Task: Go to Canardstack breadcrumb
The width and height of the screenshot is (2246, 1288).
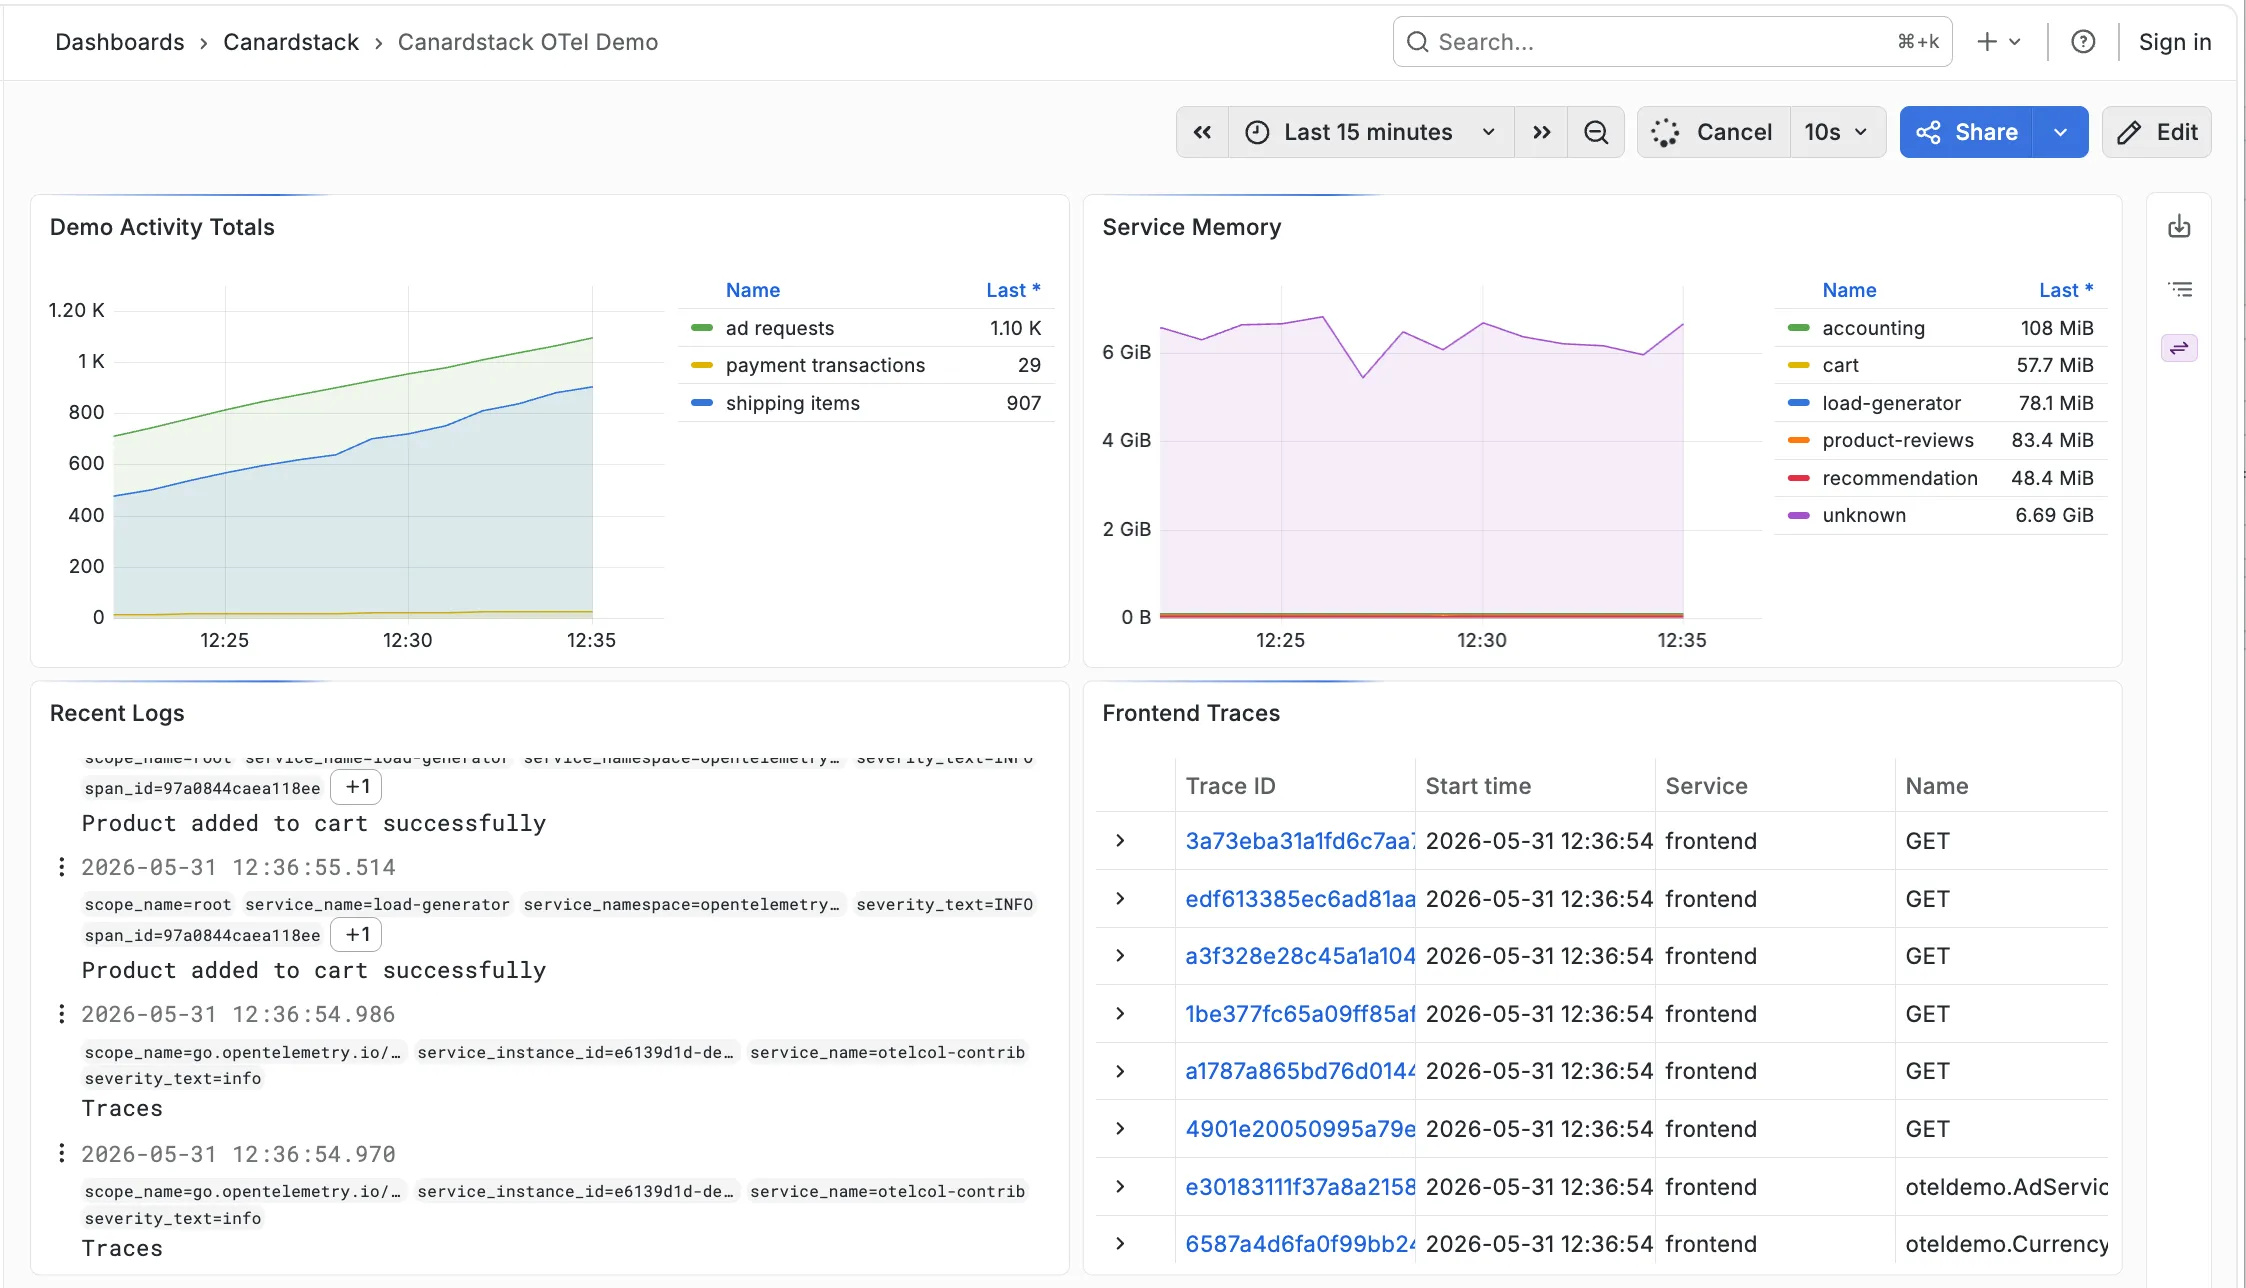Action: (x=291, y=42)
